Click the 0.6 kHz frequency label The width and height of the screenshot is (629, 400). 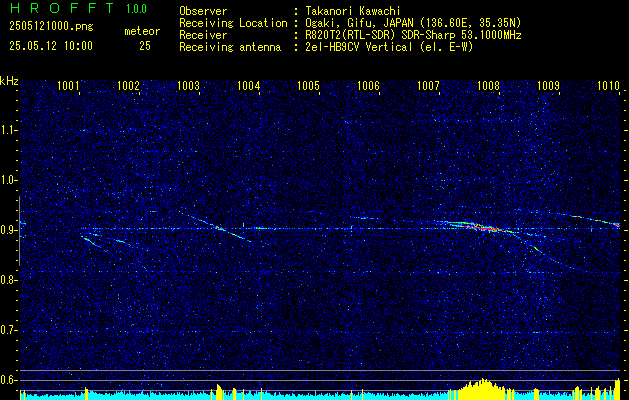pos(8,380)
